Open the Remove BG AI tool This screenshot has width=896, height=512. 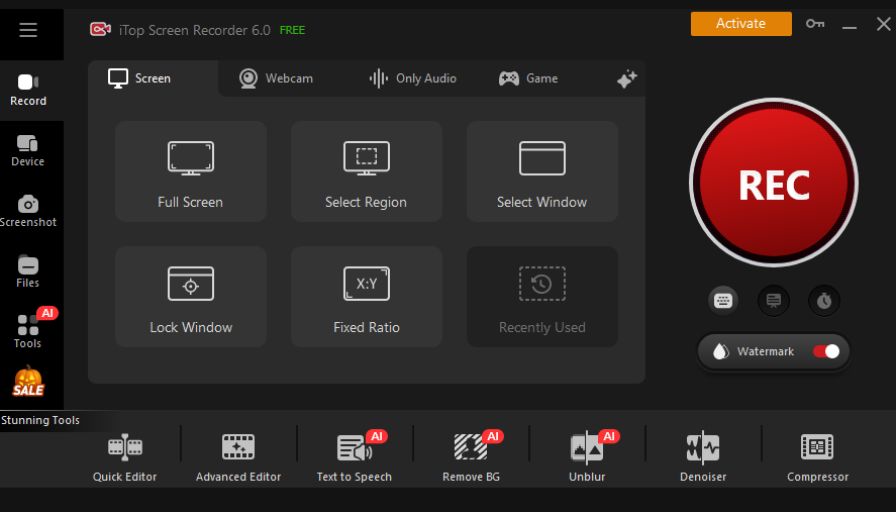(x=471, y=458)
